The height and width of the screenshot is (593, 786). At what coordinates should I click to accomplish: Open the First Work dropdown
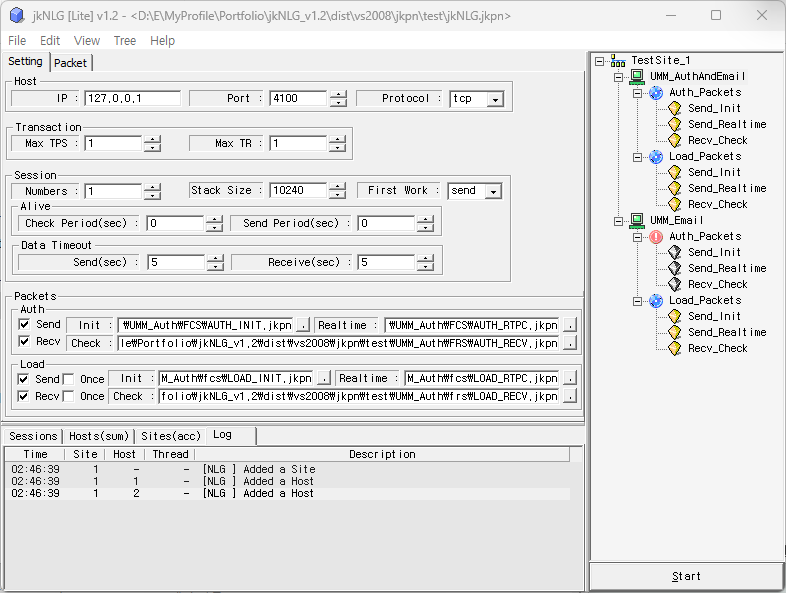click(x=492, y=191)
